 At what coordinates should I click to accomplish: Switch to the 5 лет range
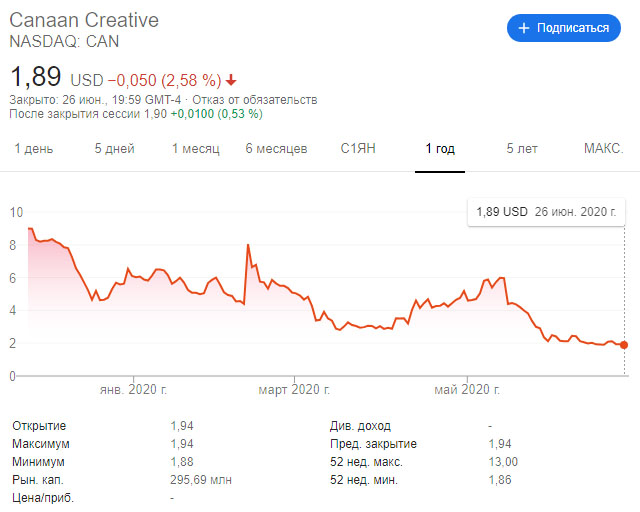(522, 149)
